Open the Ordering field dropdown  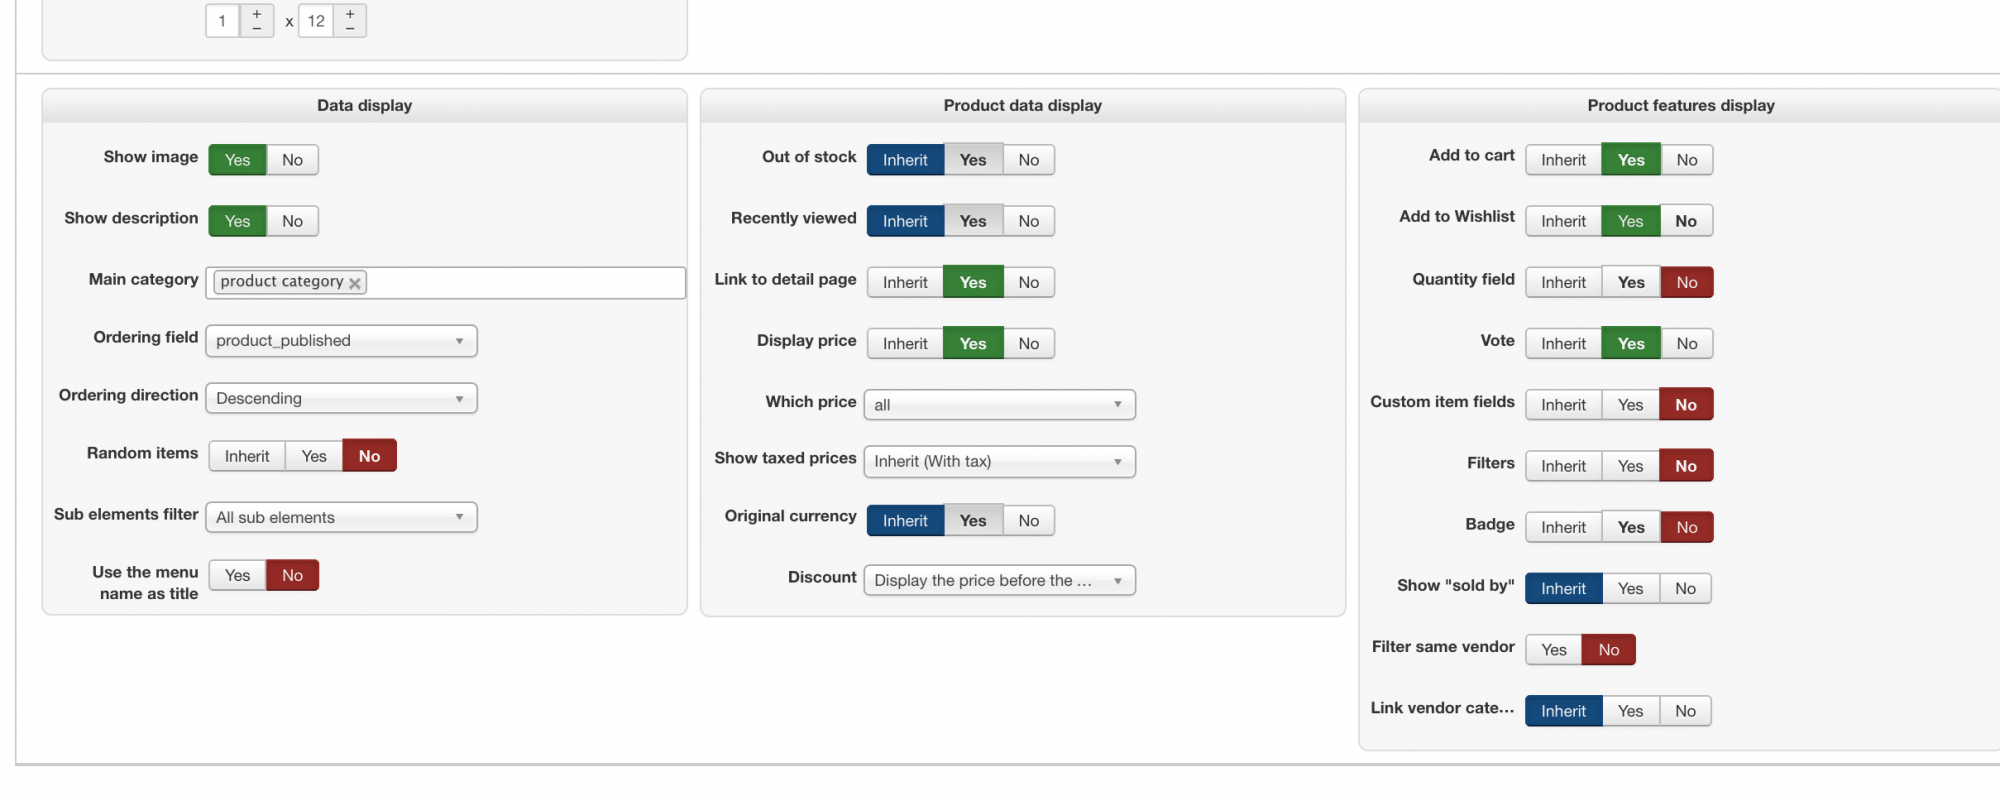coord(341,341)
